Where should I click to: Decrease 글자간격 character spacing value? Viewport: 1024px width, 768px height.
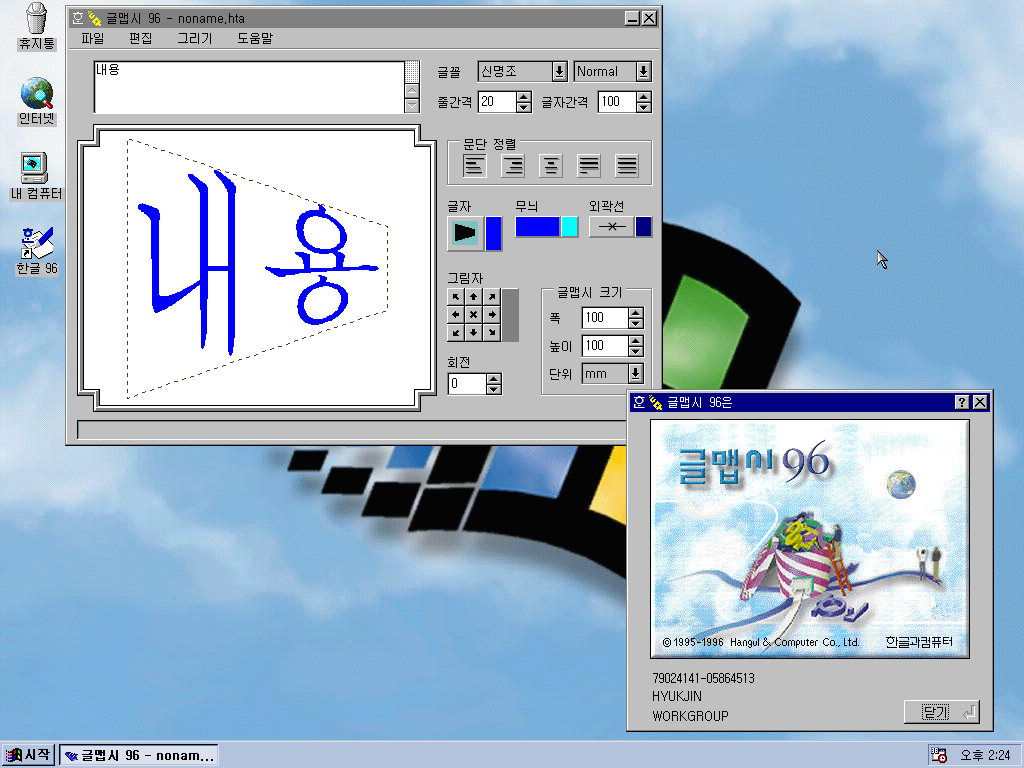click(x=644, y=107)
